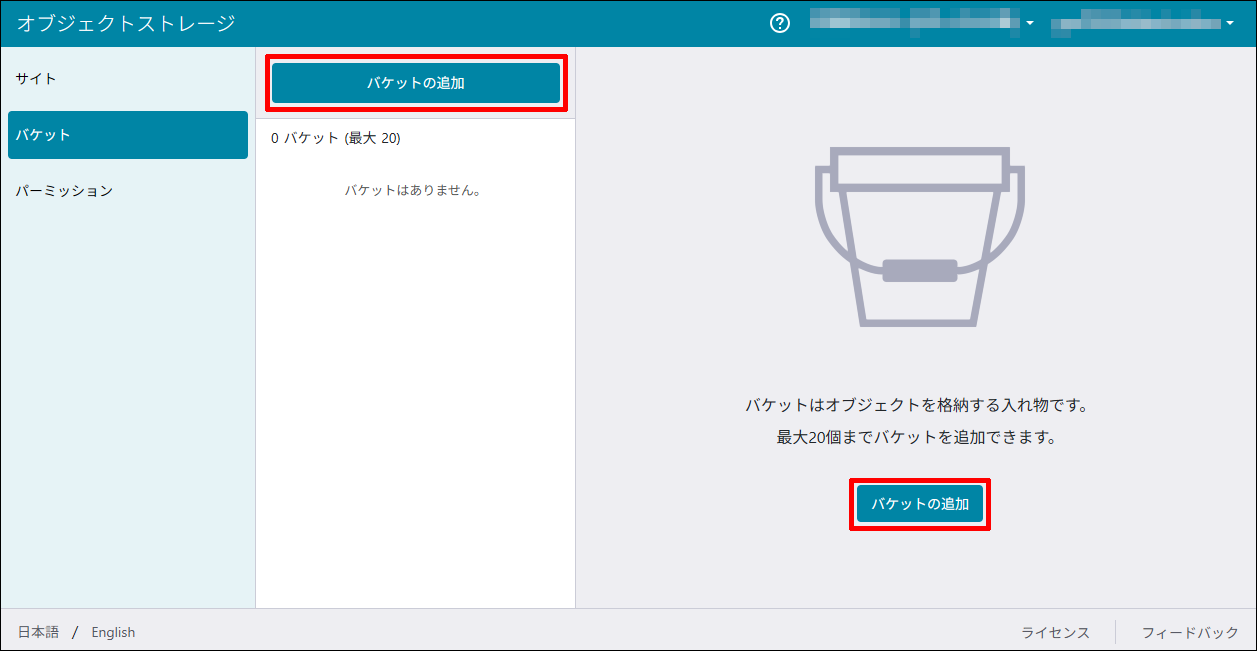This screenshot has height=651, width=1257.
Task: Click the 0 バケット (最大 20) count label
Action: 336,139
